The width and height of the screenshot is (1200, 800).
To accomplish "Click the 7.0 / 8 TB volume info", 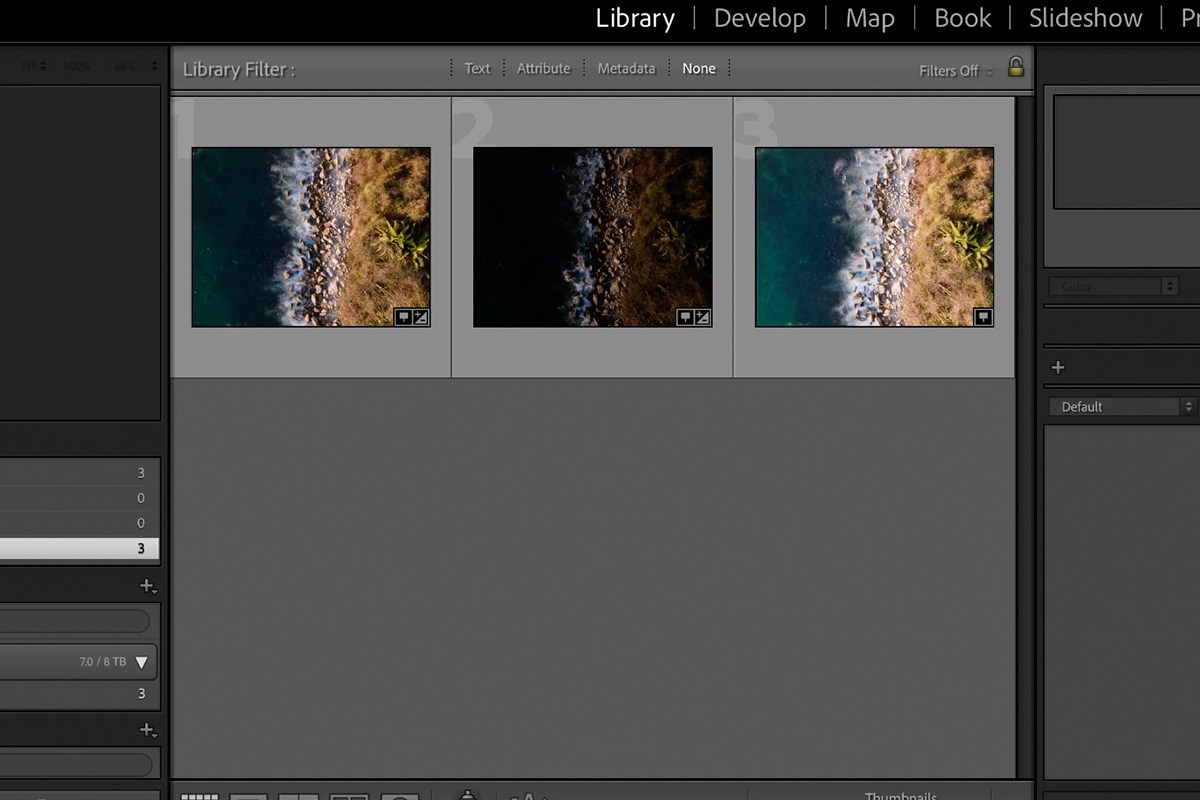I will pyautogui.click(x=103, y=662).
